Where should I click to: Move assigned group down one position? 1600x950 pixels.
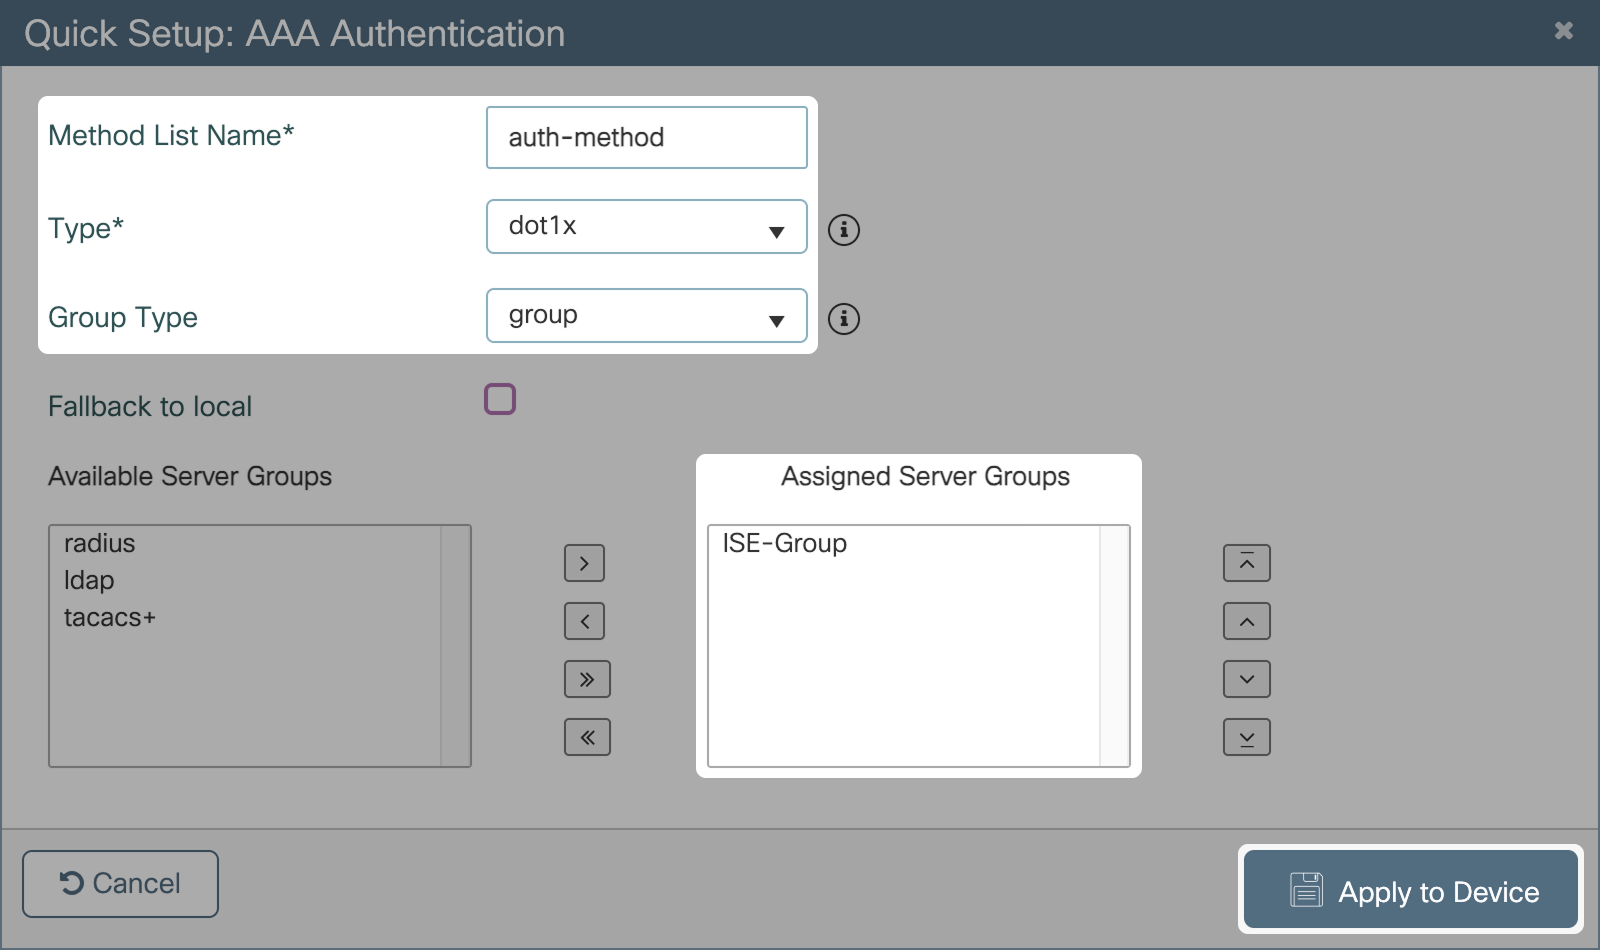click(1246, 679)
